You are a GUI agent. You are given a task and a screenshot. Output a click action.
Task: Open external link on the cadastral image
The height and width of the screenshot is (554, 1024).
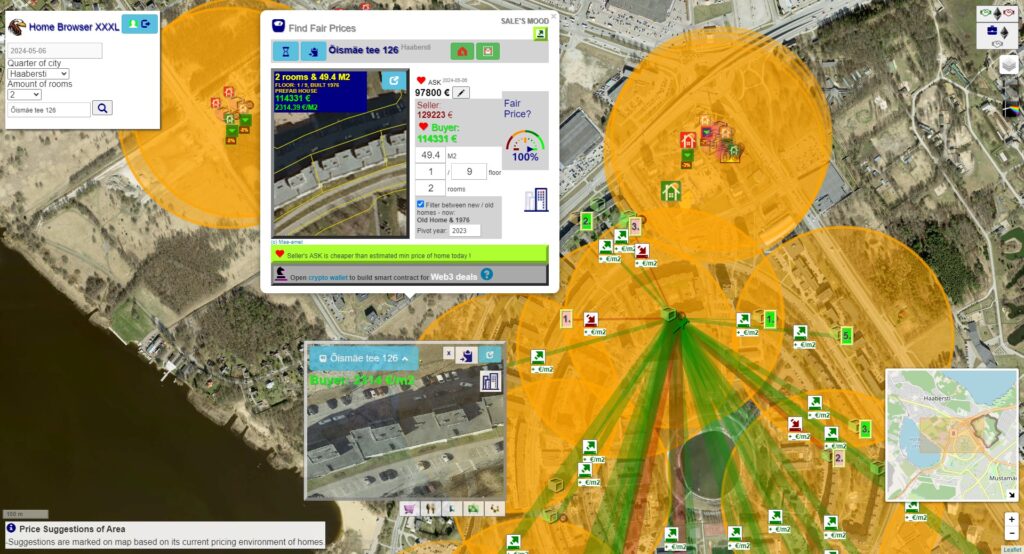393,81
